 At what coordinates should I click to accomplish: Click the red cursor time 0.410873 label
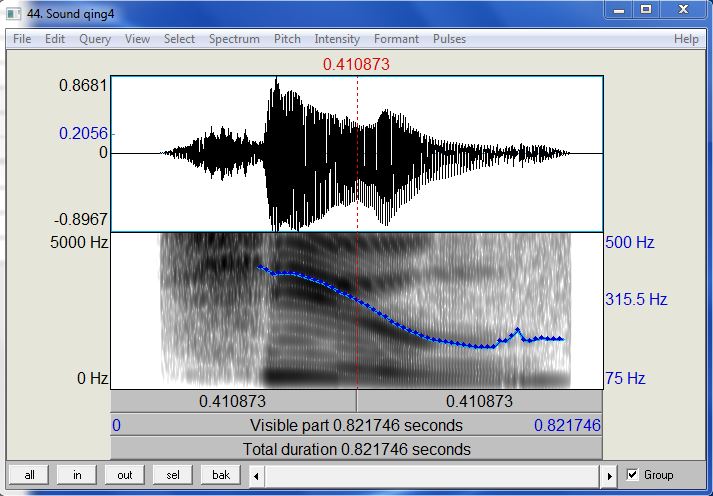point(356,64)
